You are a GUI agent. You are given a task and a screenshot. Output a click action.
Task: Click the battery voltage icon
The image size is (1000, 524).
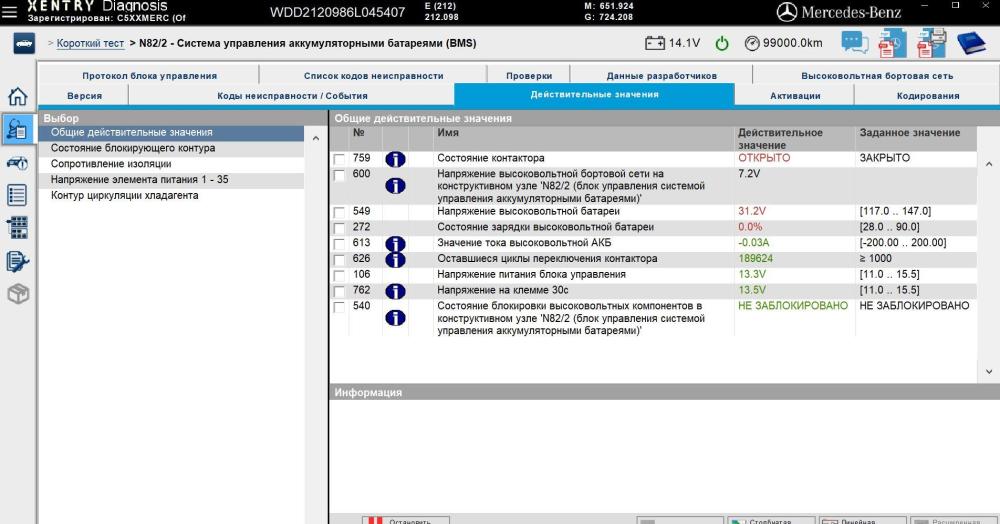[x=654, y=43]
